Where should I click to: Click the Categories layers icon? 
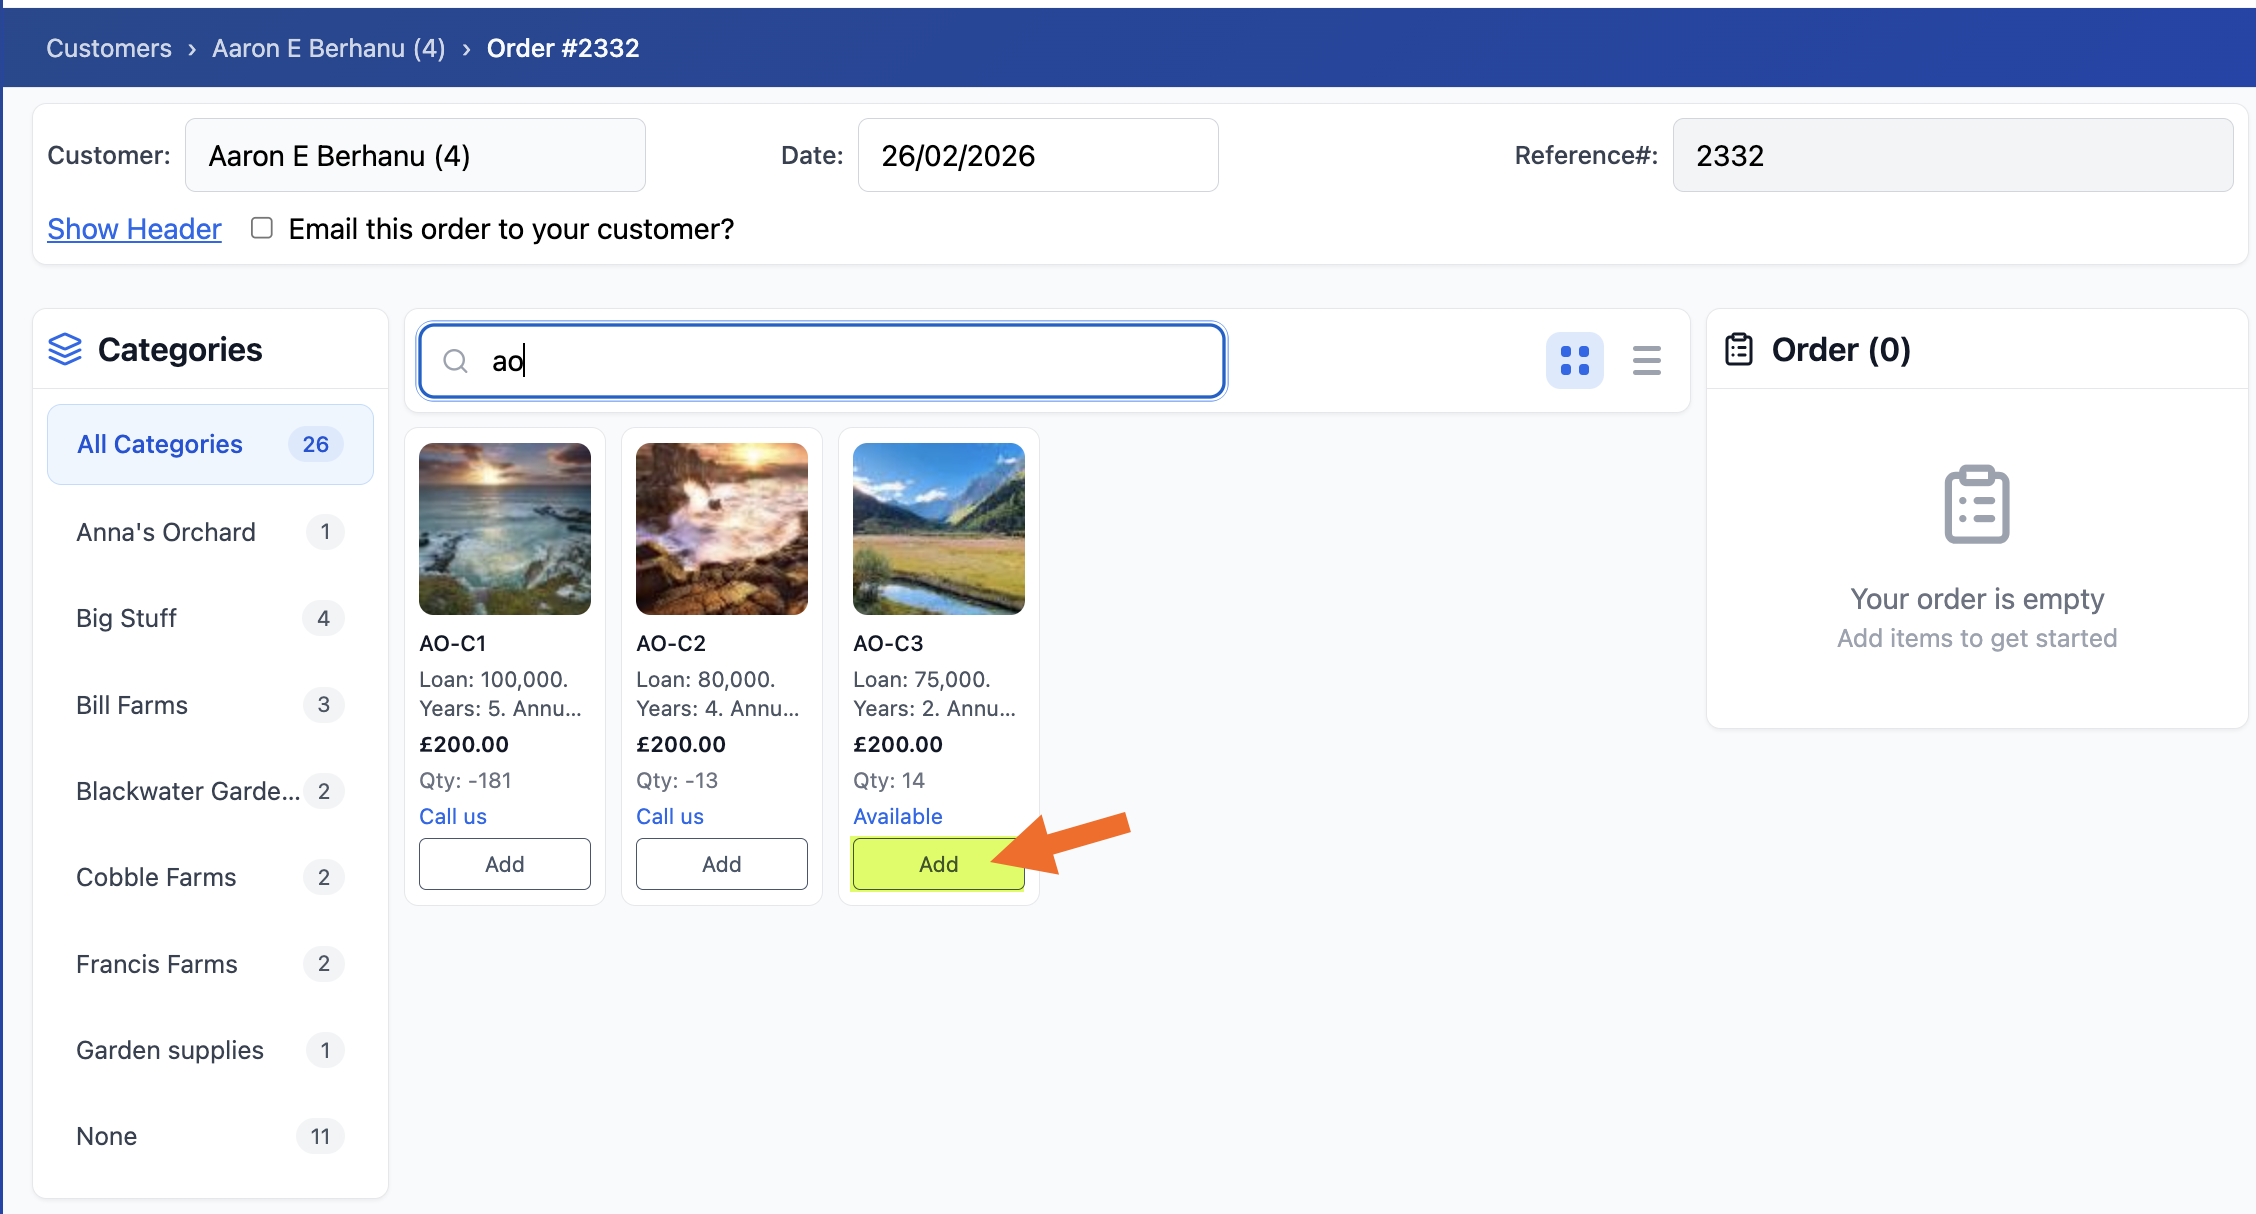pyautogui.click(x=65, y=349)
